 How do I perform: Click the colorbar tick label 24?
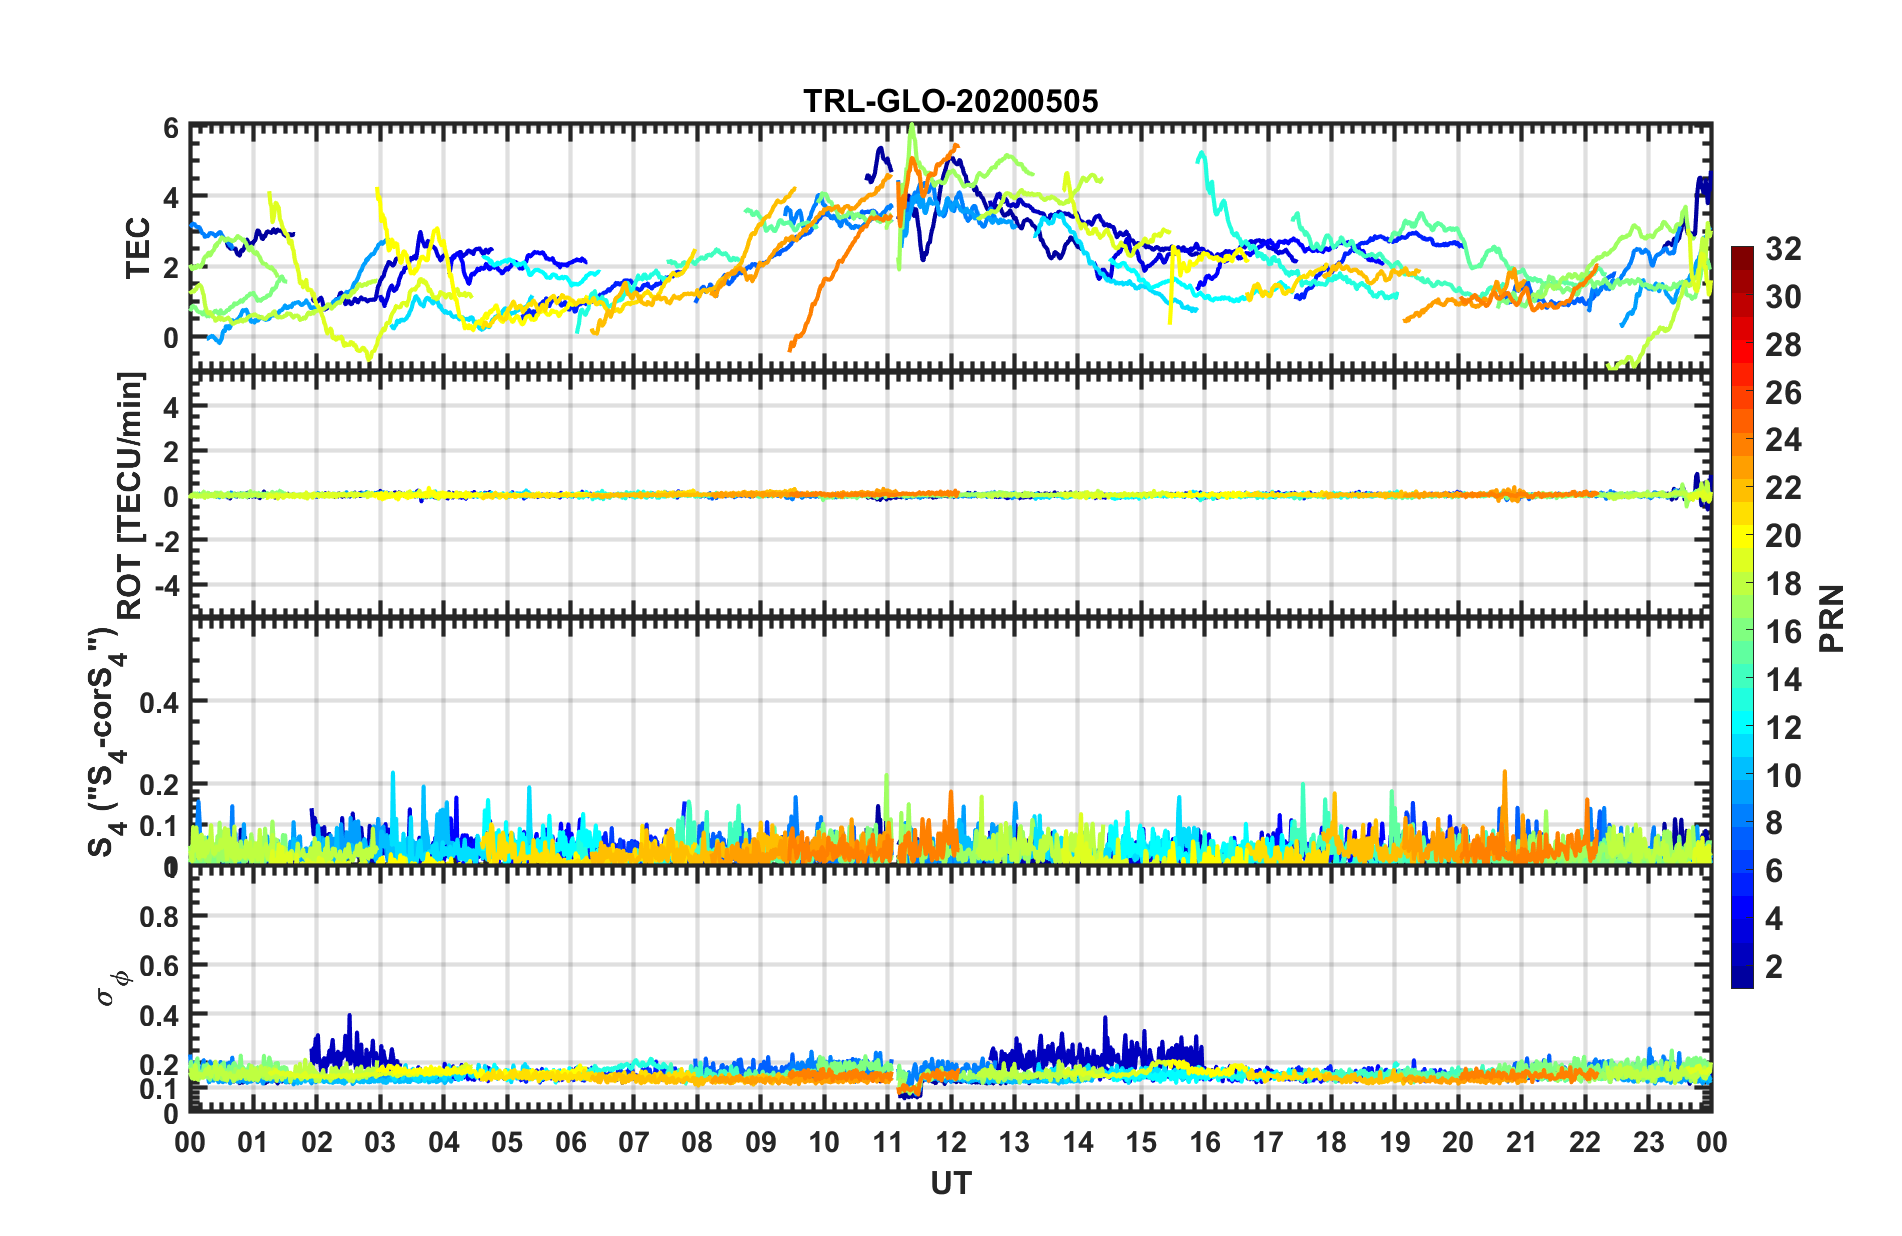(x=1783, y=440)
